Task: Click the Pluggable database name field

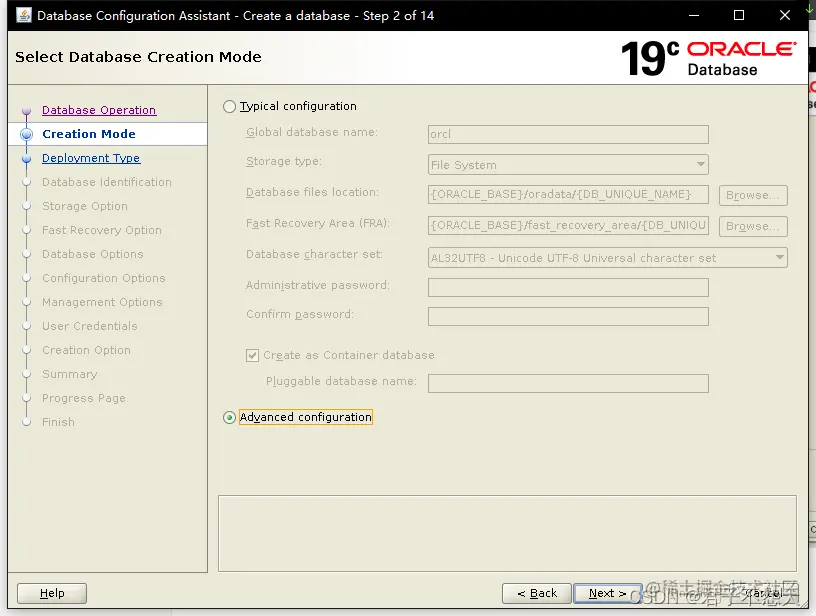Action: 568,383
